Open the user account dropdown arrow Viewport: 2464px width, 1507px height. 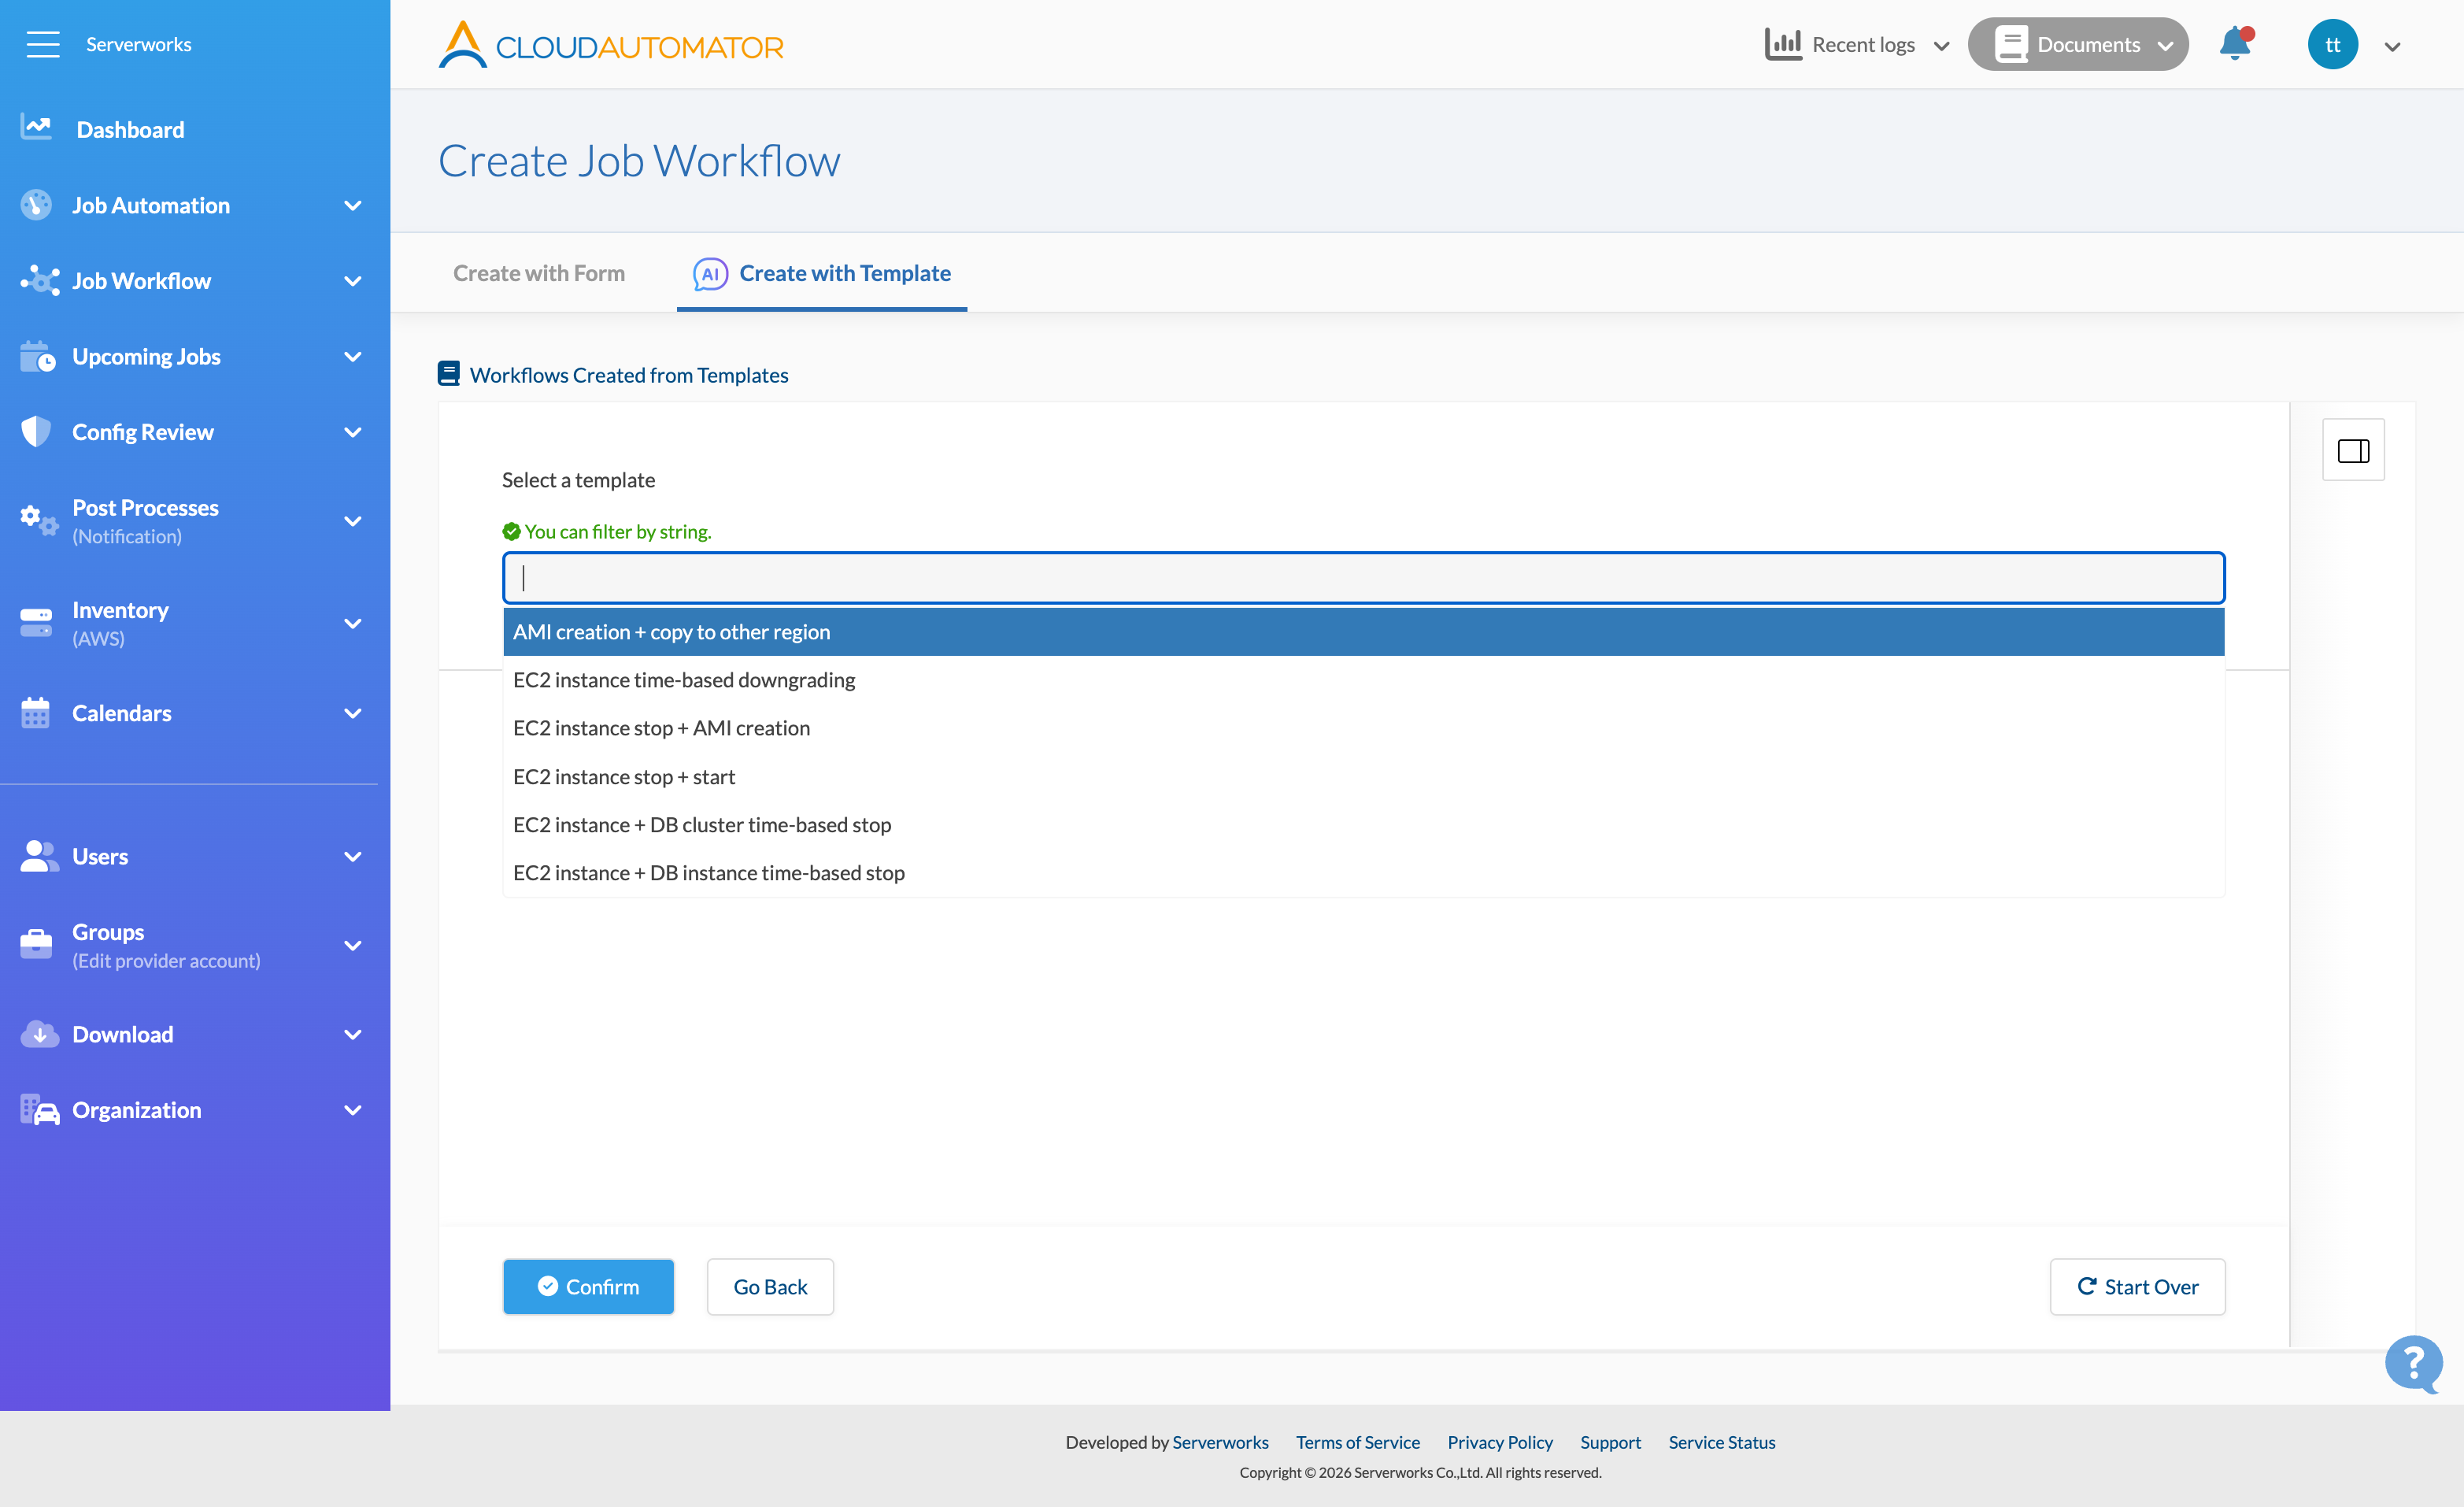click(2393, 47)
